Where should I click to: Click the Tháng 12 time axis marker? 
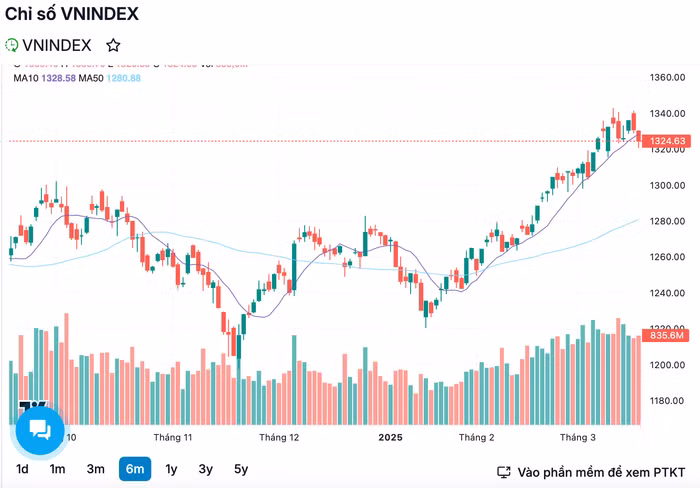[x=279, y=438]
